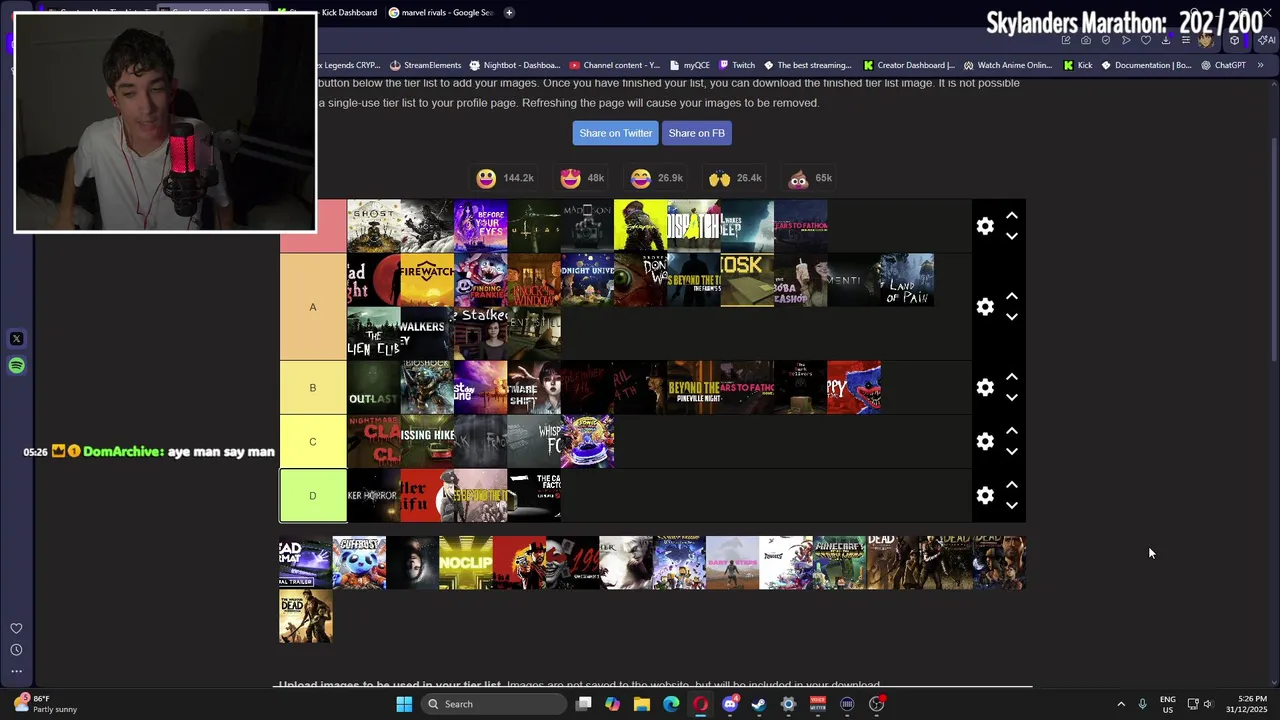Move the D tier row down
Image resolution: width=1280 pixels, height=720 pixels.
1012,506
